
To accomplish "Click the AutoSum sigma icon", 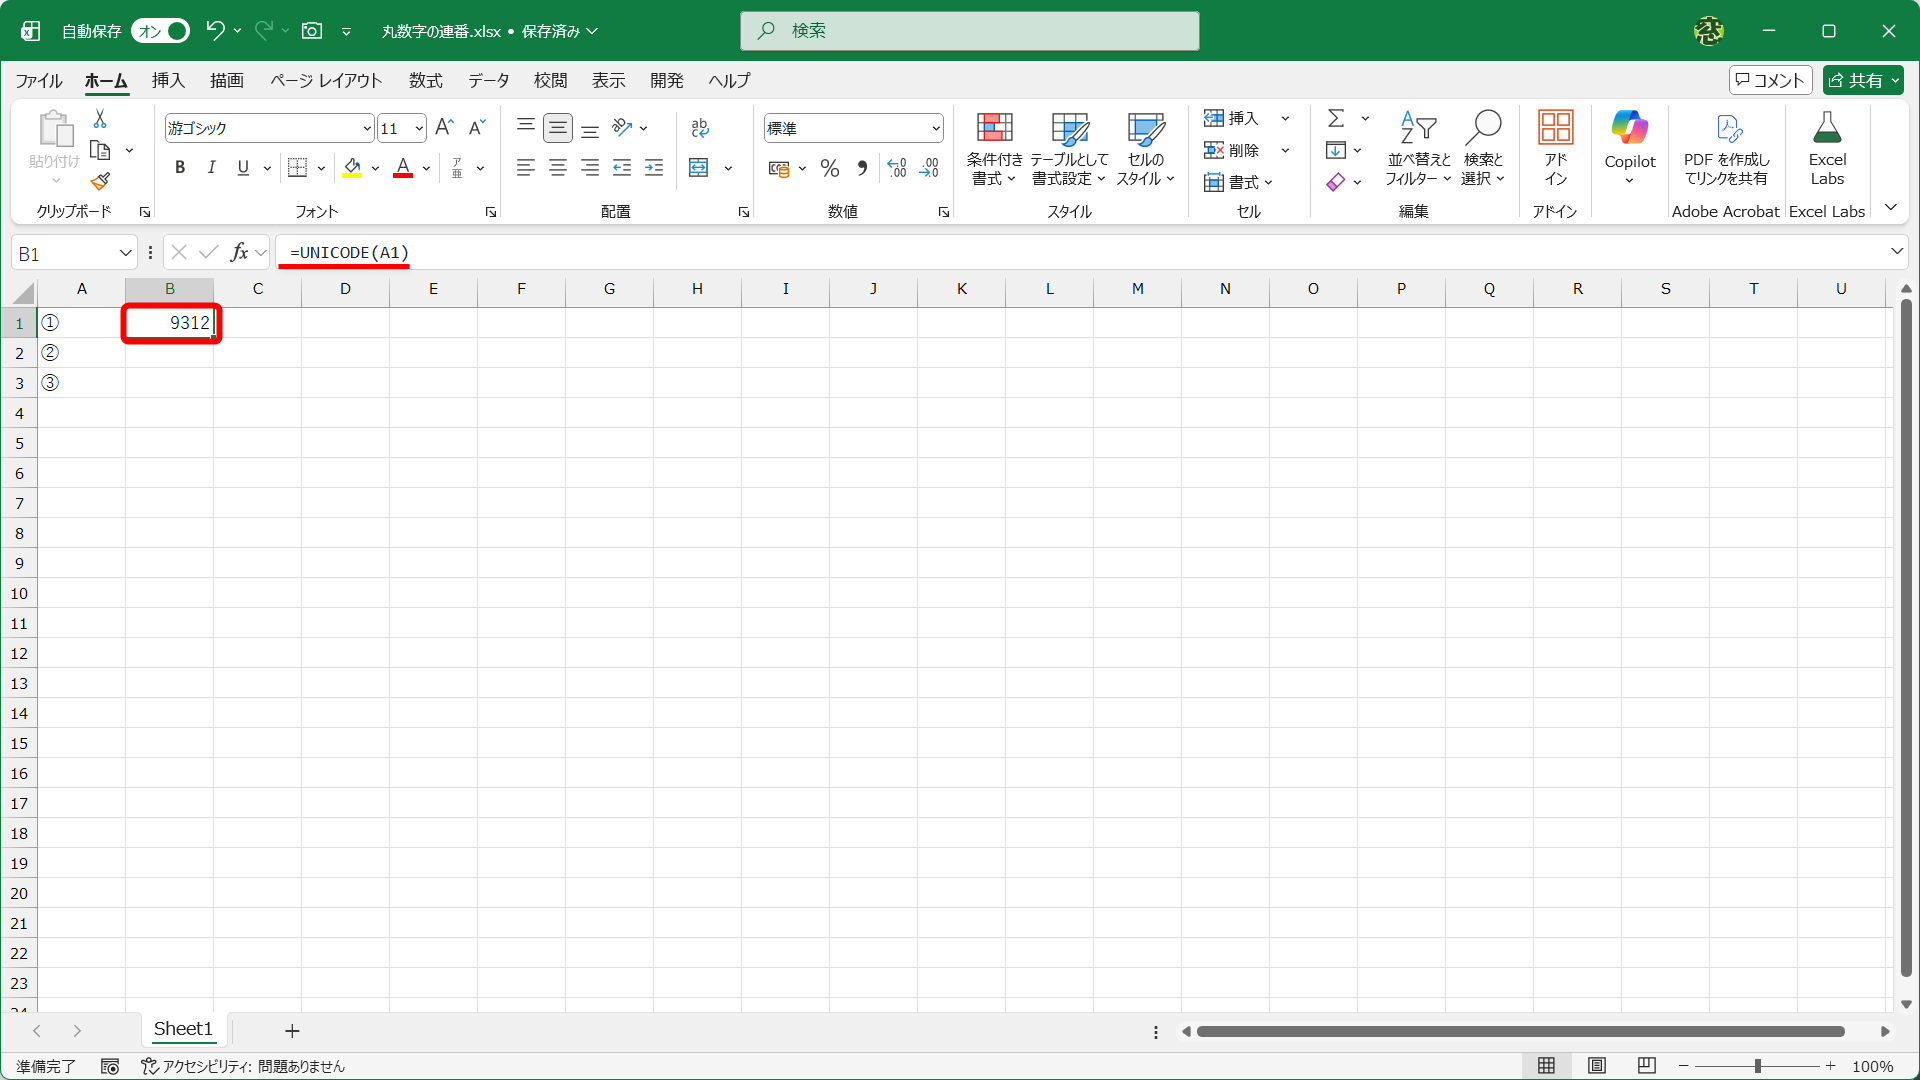I will pos(1336,118).
